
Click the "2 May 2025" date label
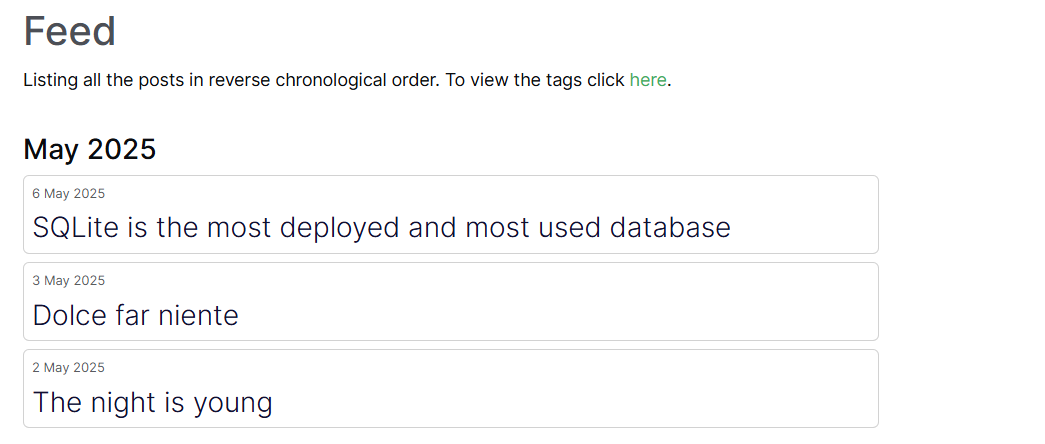tap(68, 368)
